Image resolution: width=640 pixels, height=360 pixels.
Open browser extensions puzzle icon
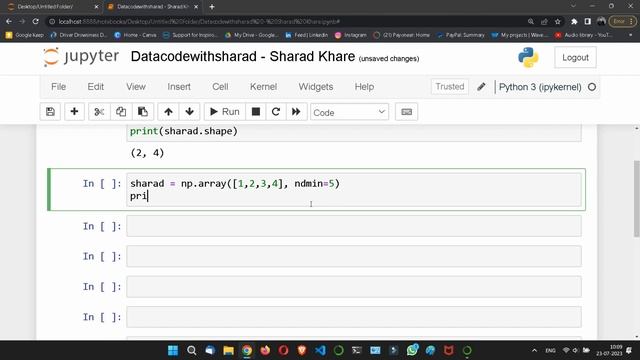[574, 22]
